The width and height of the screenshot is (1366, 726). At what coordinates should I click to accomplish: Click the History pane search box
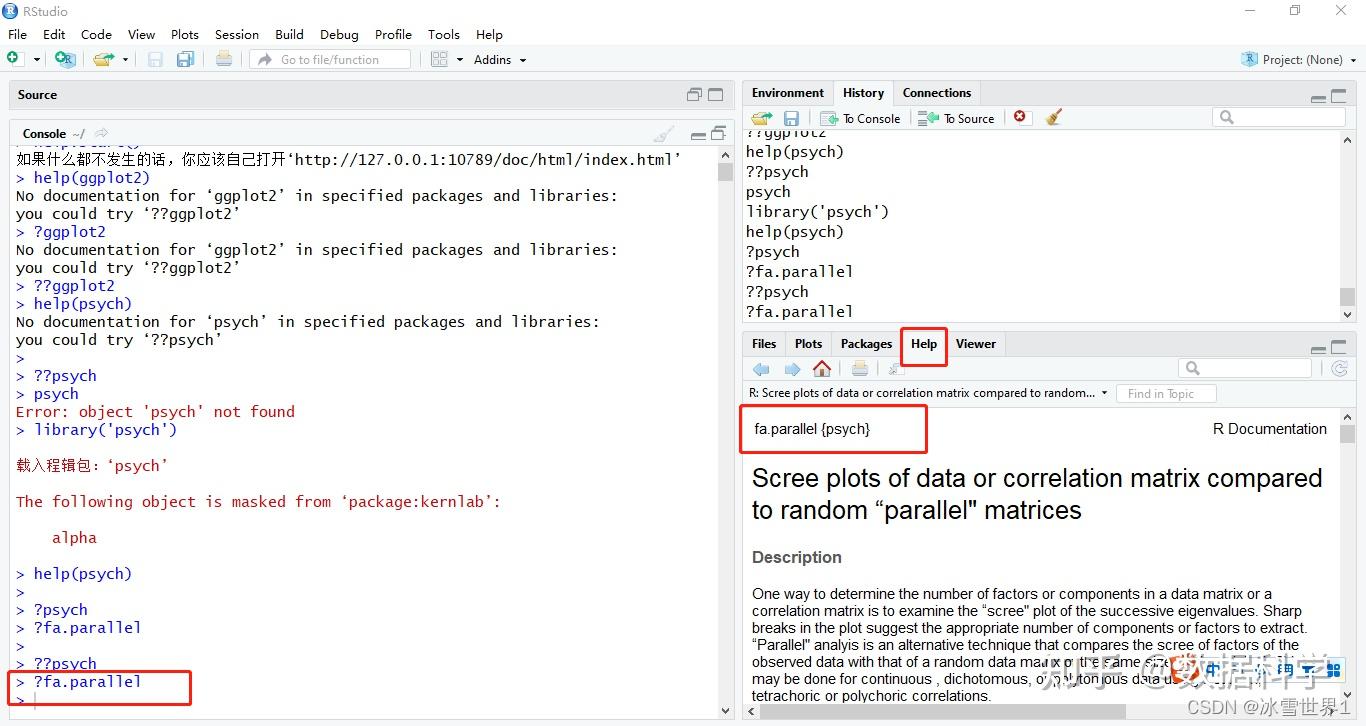coord(1279,118)
